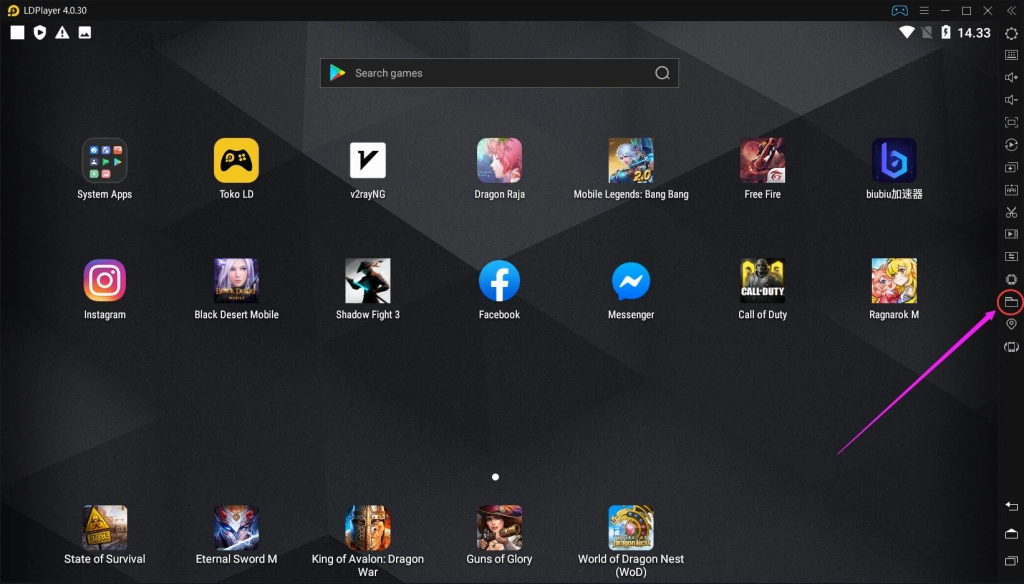Open the multi-instance manager icon
This screenshot has width=1024, height=584.
(x=1011, y=167)
